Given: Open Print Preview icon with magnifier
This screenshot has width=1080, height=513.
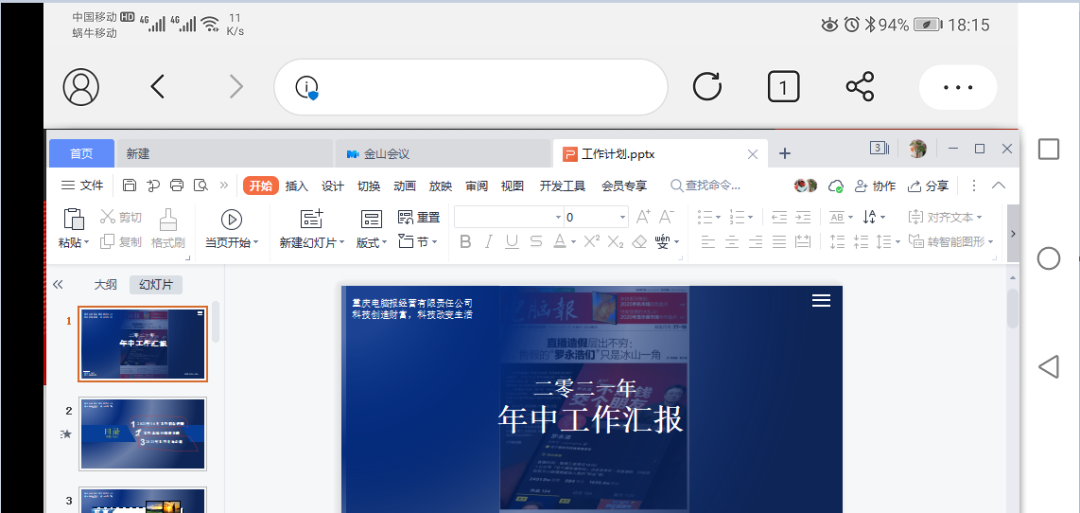Looking at the screenshot, I should click(200, 185).
